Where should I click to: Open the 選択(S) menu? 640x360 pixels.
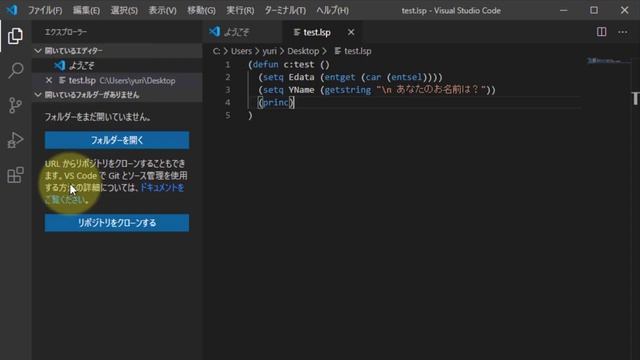(x=124, y=10)
